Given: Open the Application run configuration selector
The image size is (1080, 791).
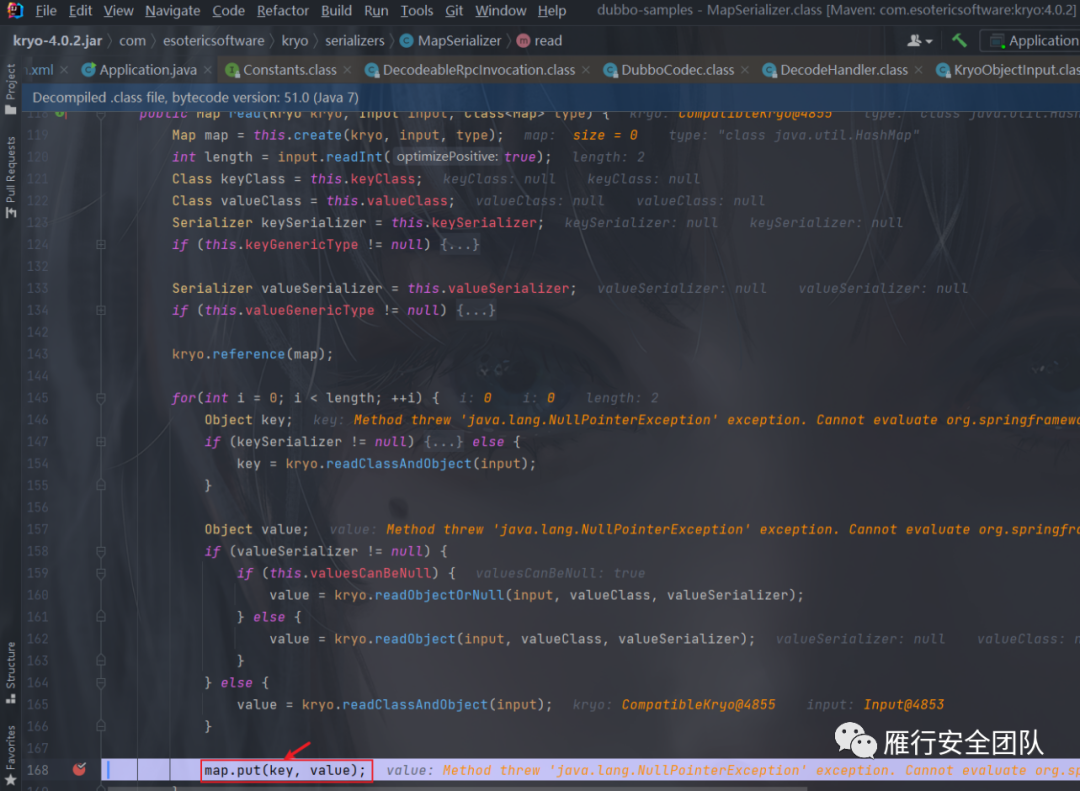Looking at the screenshot, I should click(1033, 41).
